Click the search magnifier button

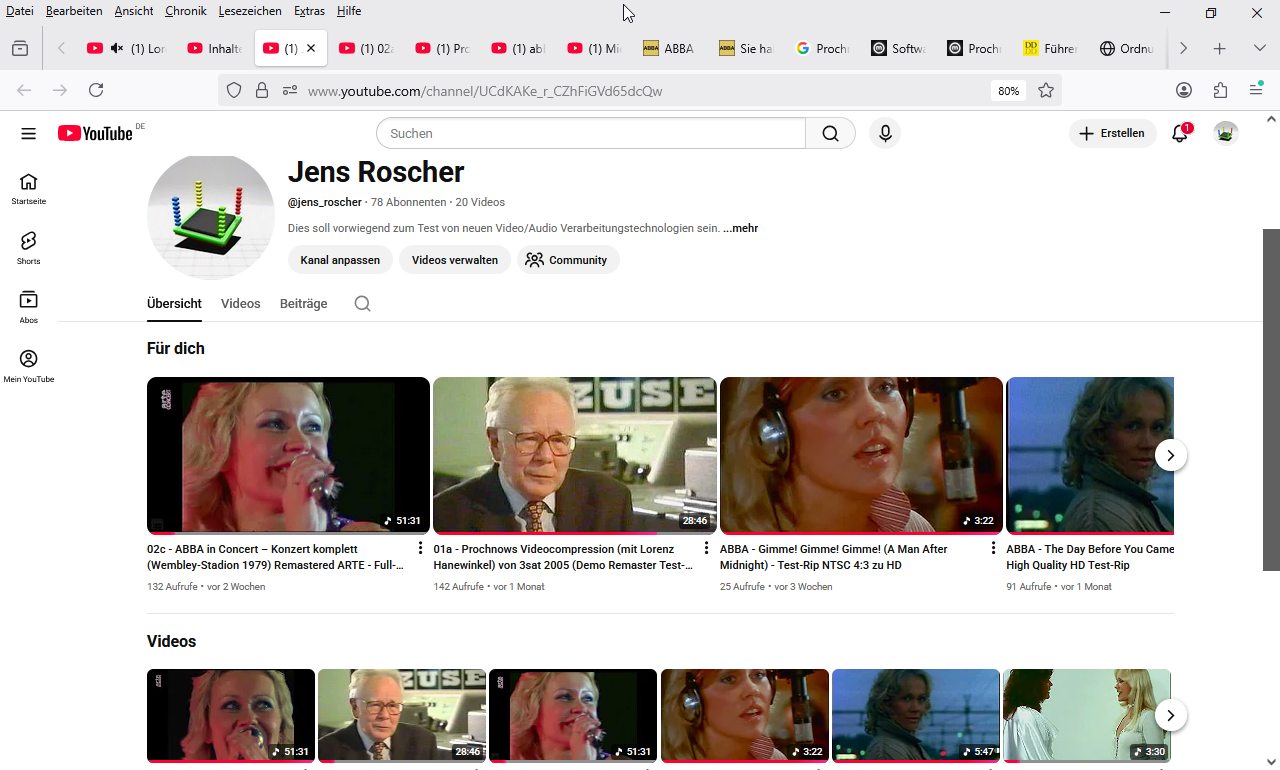tap(830, 134)
